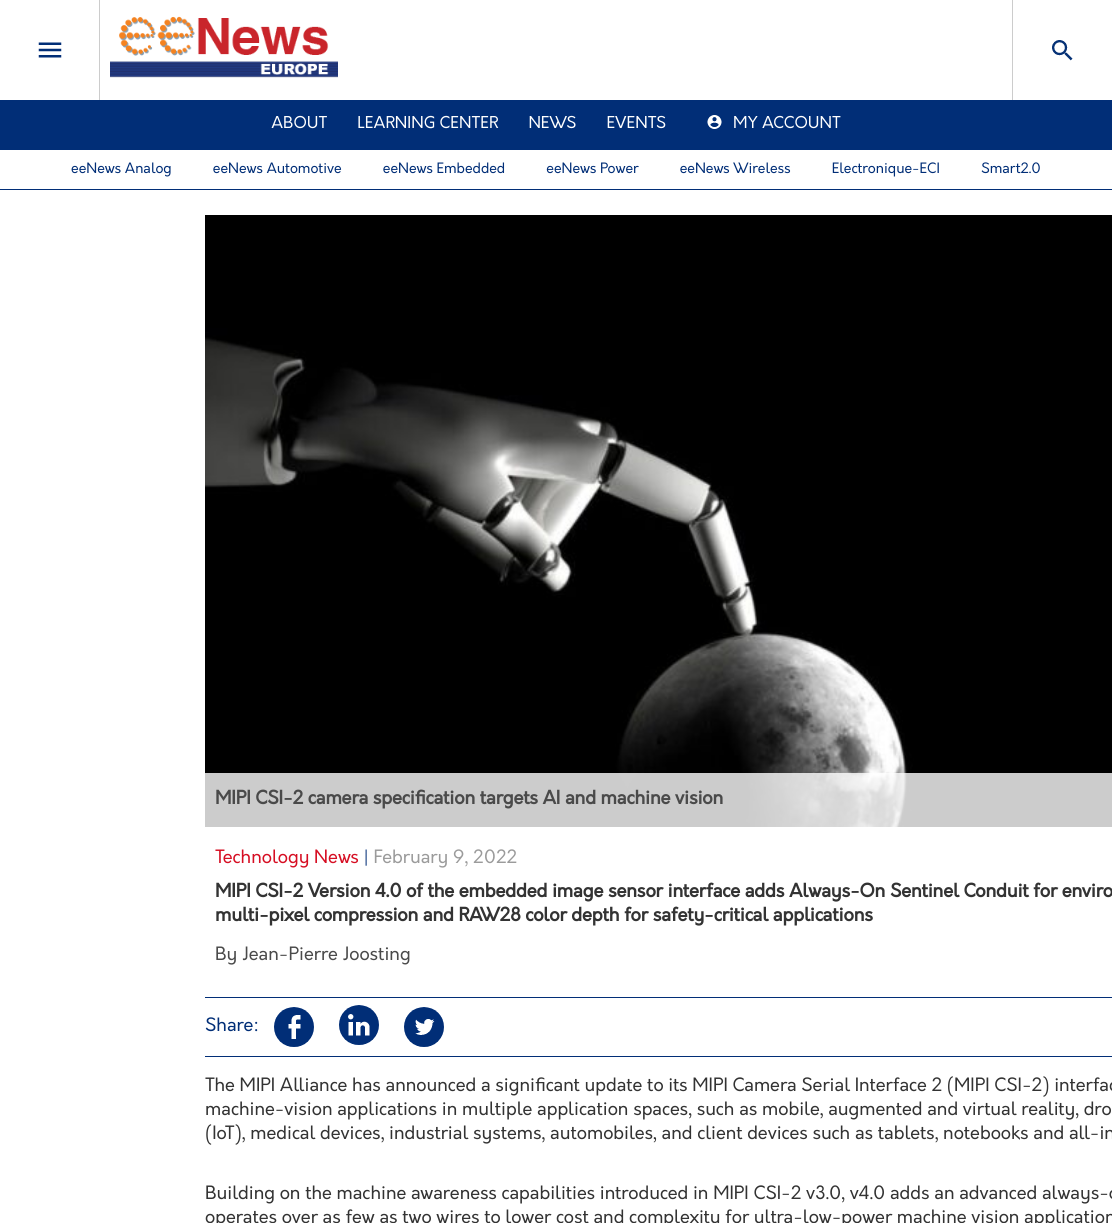Click paragraph starting The MIPI Alliance has announced

pyautogui.click(x=658, y=1109)
